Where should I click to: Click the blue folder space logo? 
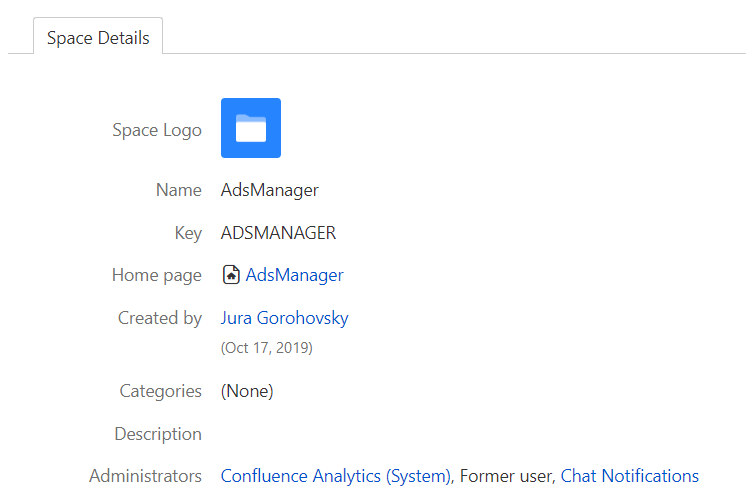(x=251, y=128)
